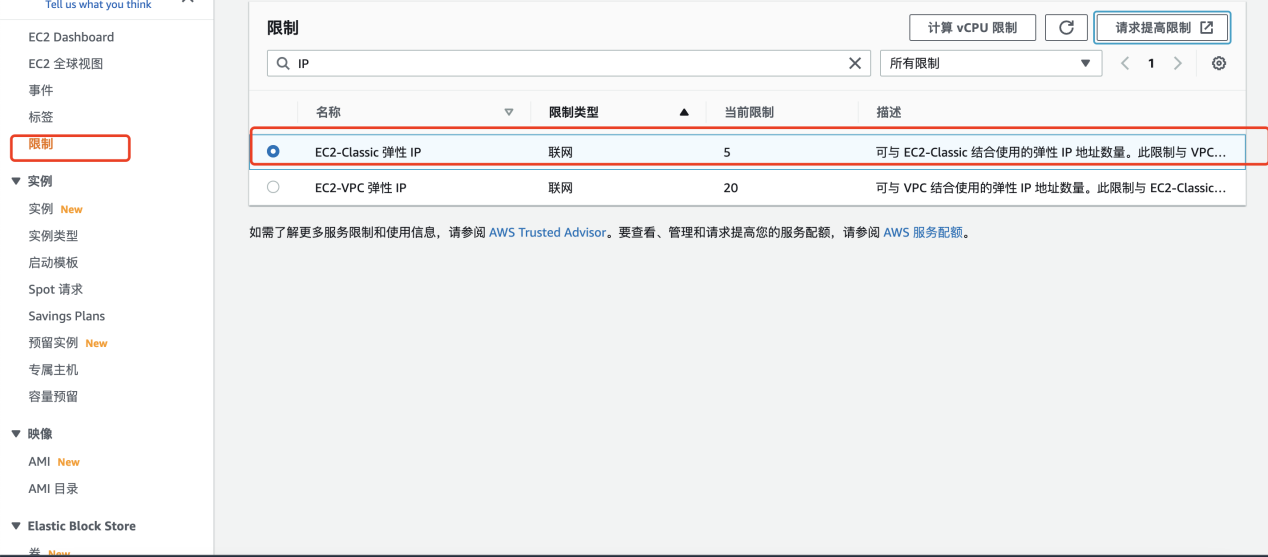Click 联网 in EC2-VPC row
The height and width of the screenshot is (557, 1268).
point(561,187)
